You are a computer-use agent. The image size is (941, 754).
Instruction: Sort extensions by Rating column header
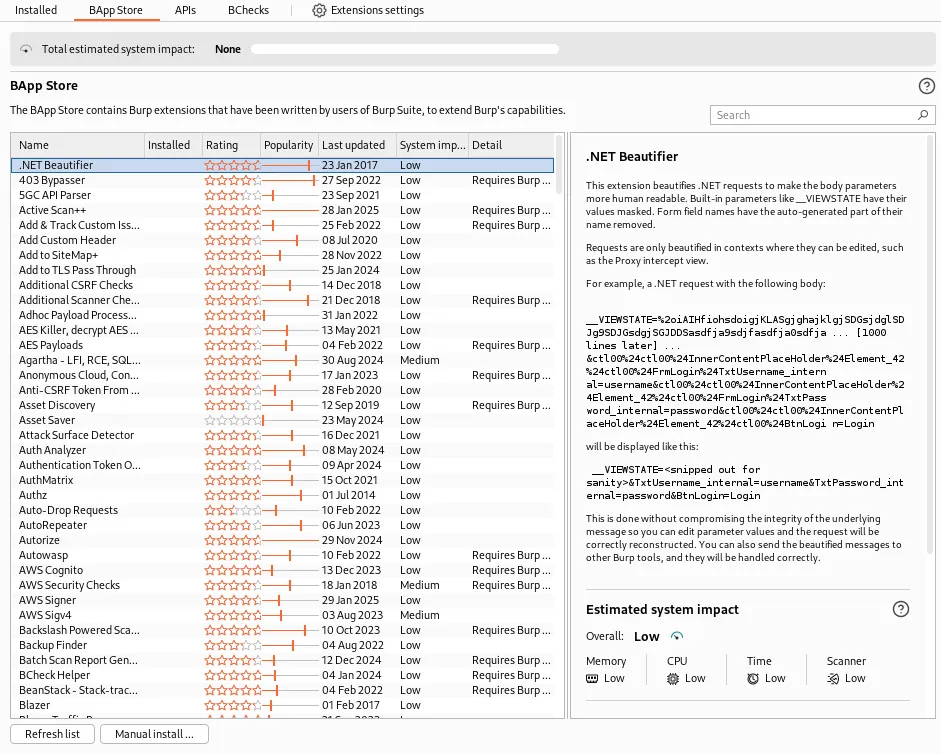pos(231,145)
